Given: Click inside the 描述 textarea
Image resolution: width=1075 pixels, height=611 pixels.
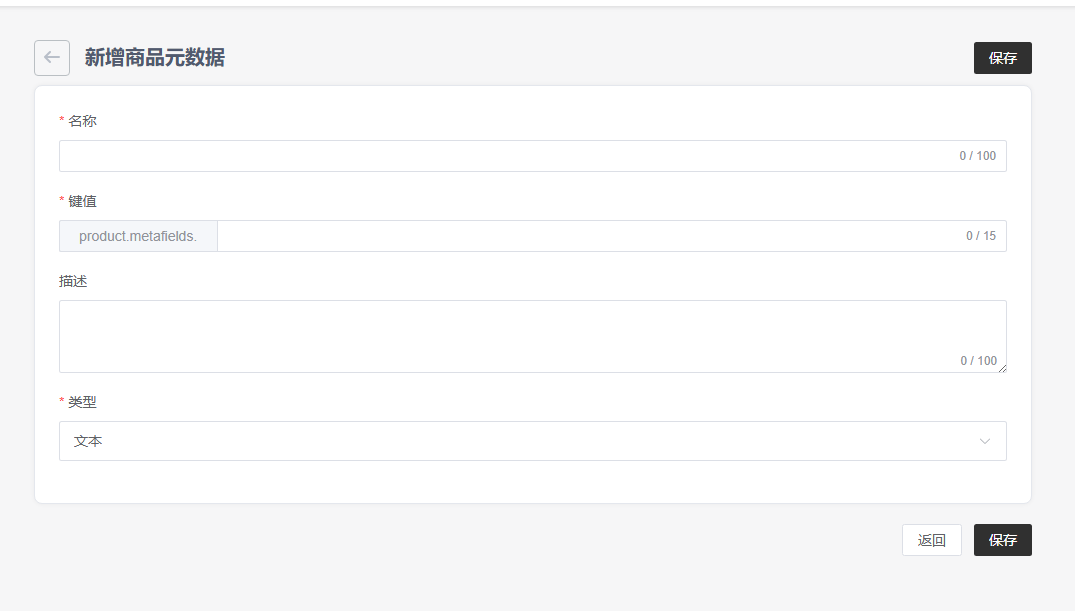Looking at the screenshot, I should (500, 330).
